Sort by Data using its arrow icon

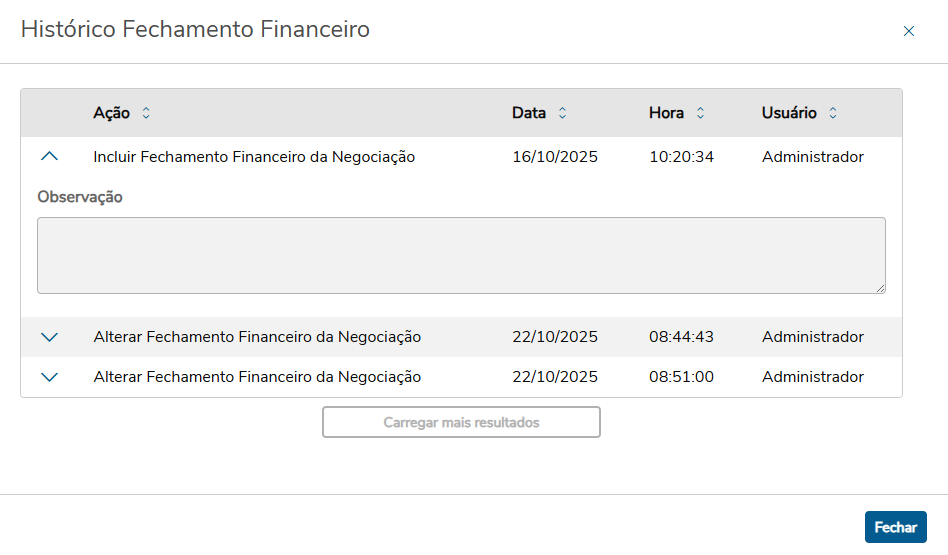point(562,114)
